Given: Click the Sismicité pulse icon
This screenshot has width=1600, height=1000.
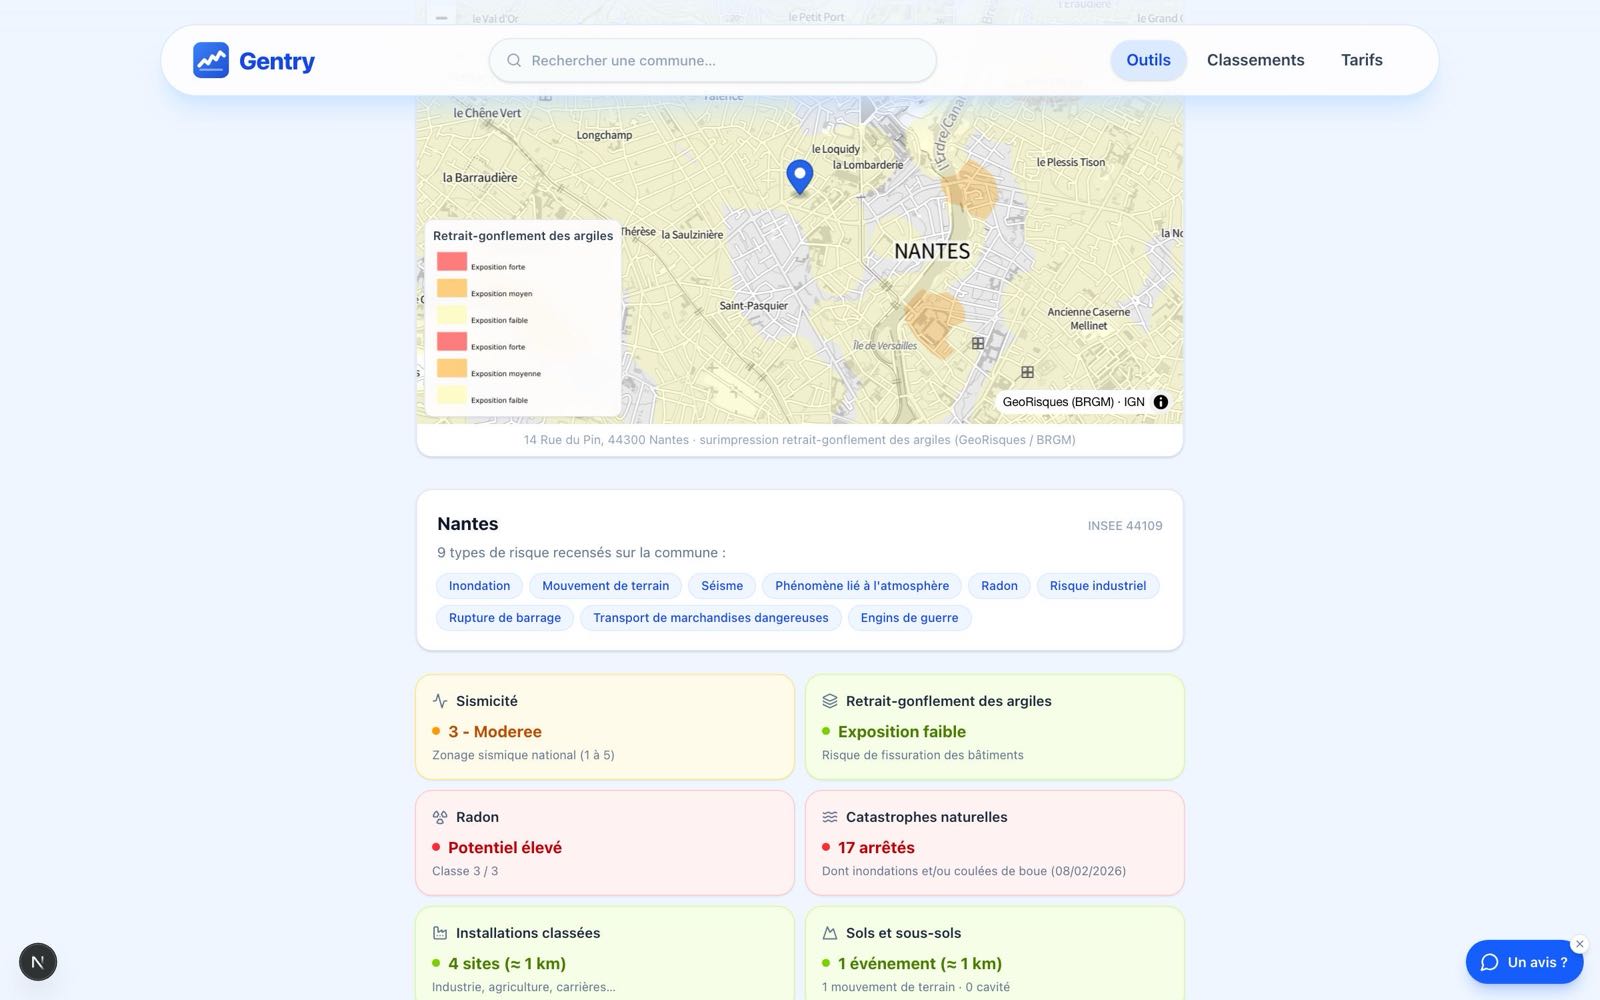Looking at the screenshot, I should point(440,701).
